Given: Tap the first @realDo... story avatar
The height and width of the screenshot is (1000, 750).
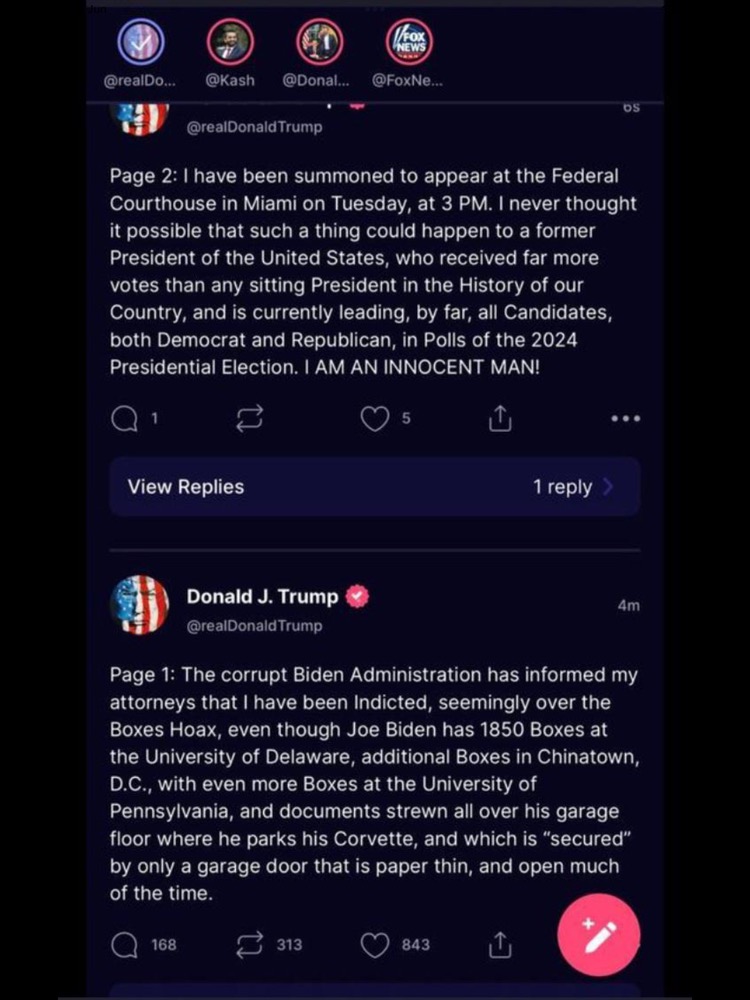Looking at the screenshot, I should 141,43.
